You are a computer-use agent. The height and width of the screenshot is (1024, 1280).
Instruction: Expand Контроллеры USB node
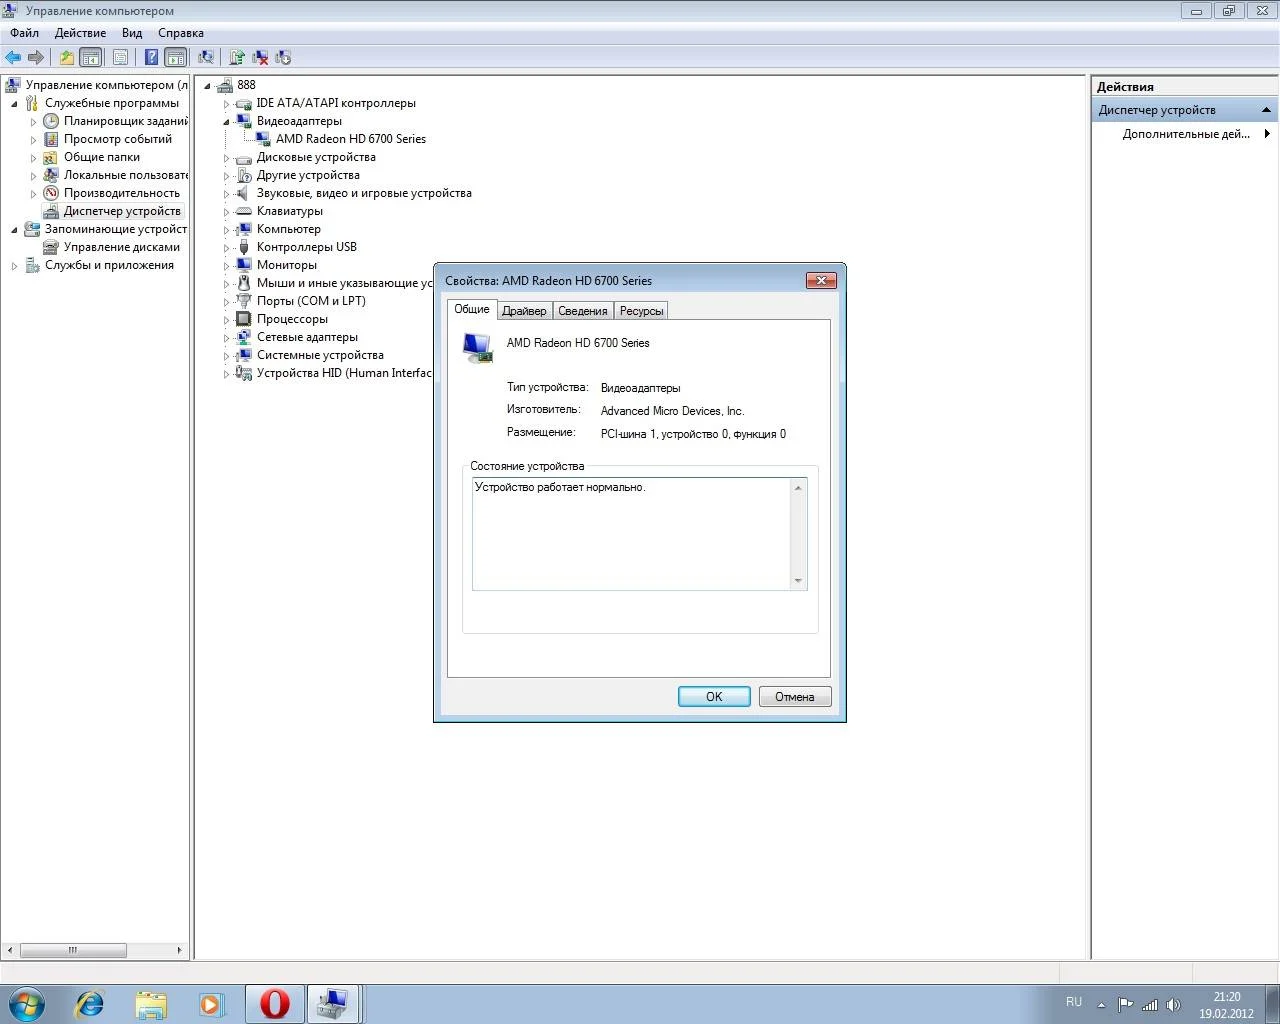click(x=226, y=248)
